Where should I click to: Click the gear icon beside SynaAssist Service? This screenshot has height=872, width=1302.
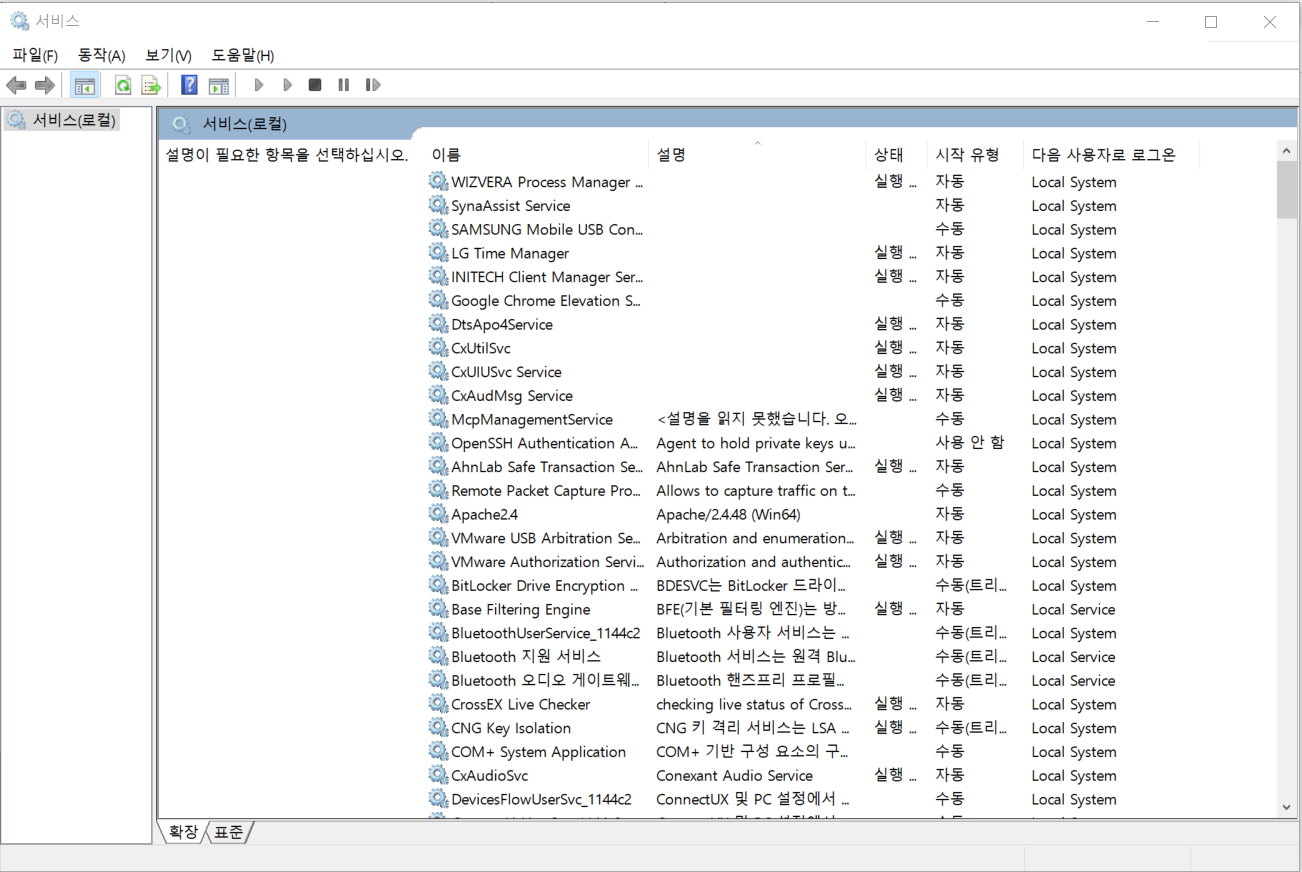tap(438, 205)
